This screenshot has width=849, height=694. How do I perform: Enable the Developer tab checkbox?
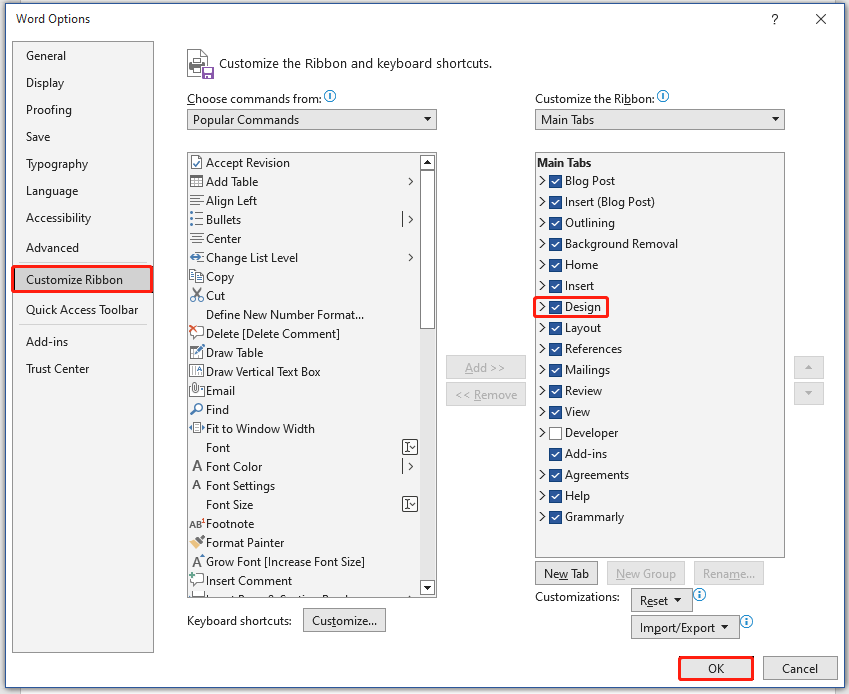[x=555, y=432]
